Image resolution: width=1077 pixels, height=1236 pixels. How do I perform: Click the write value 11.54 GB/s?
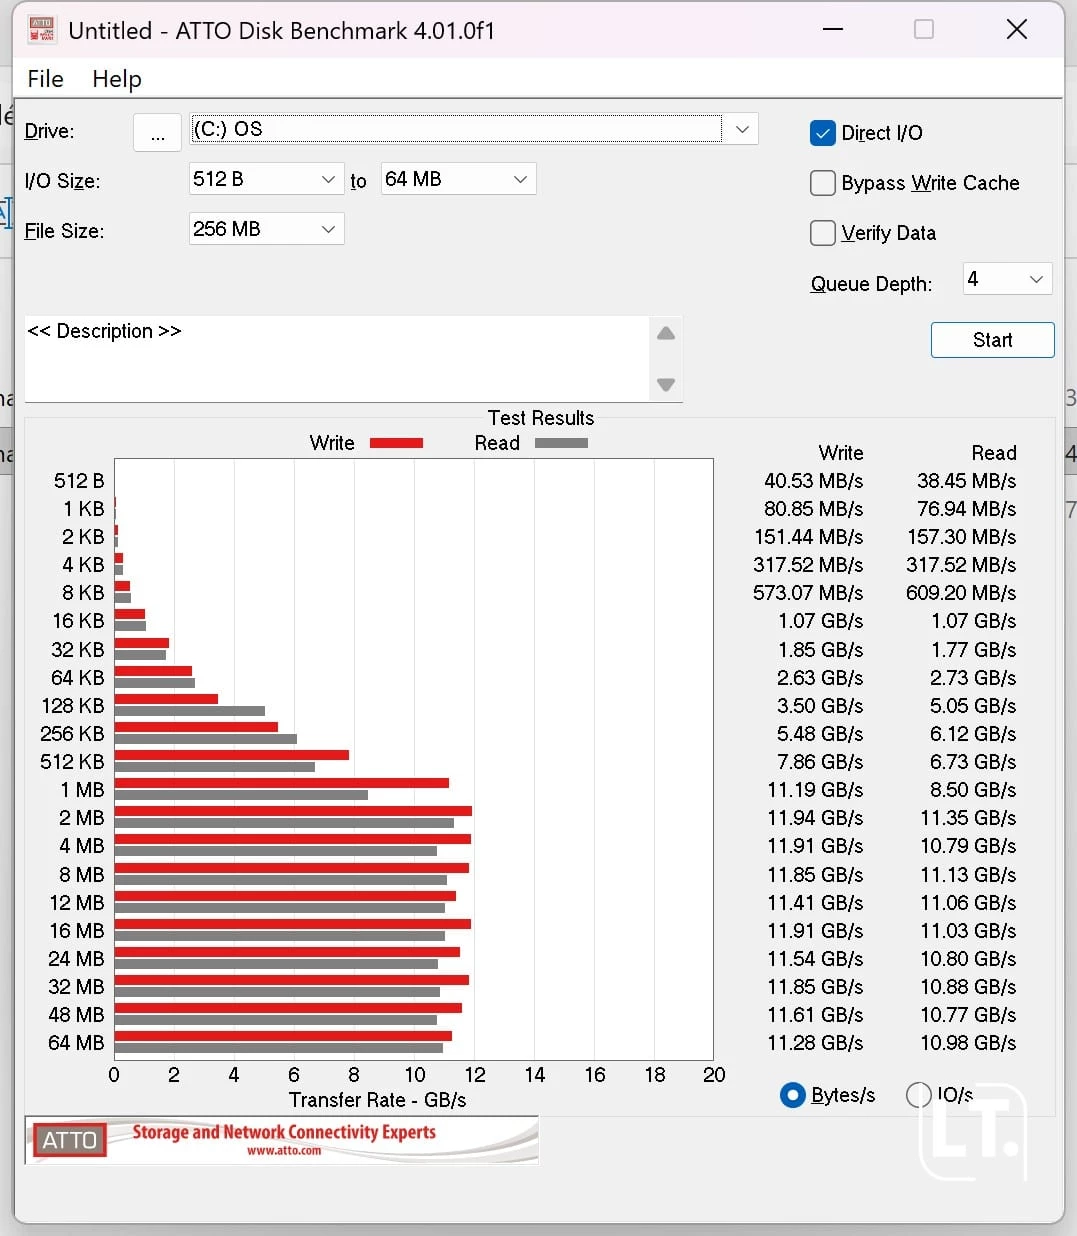(815, 959)
